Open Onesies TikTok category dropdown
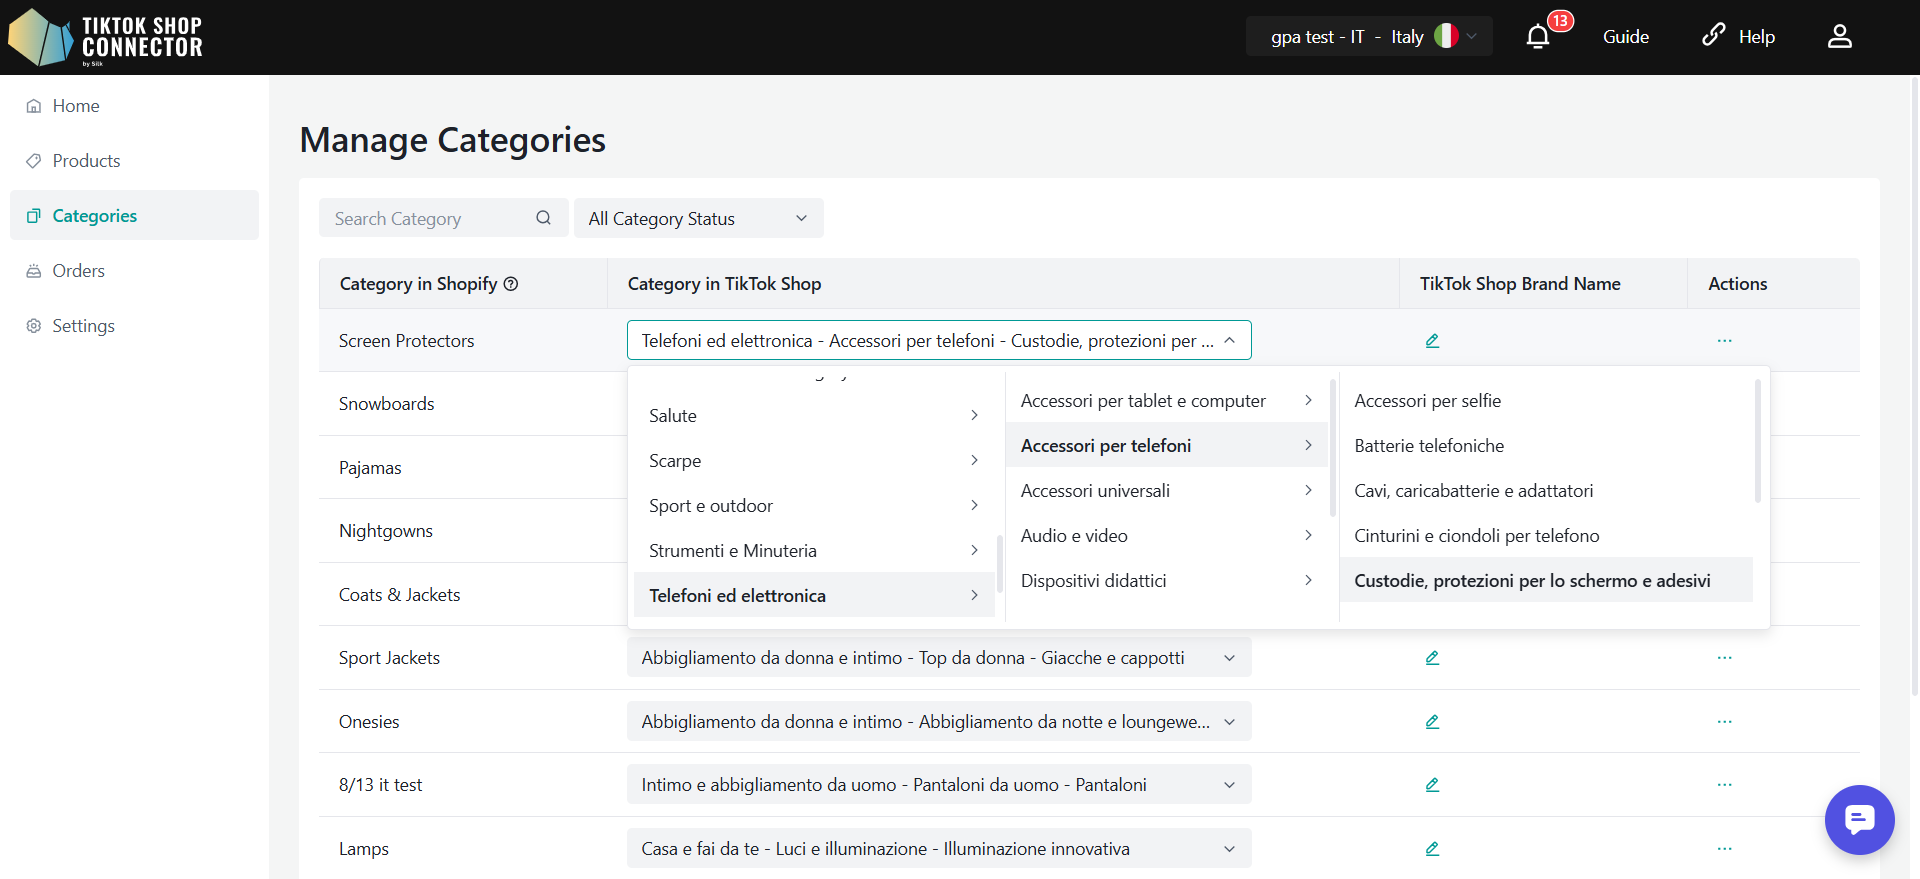The image size is (1920, 879). point(939,721)
